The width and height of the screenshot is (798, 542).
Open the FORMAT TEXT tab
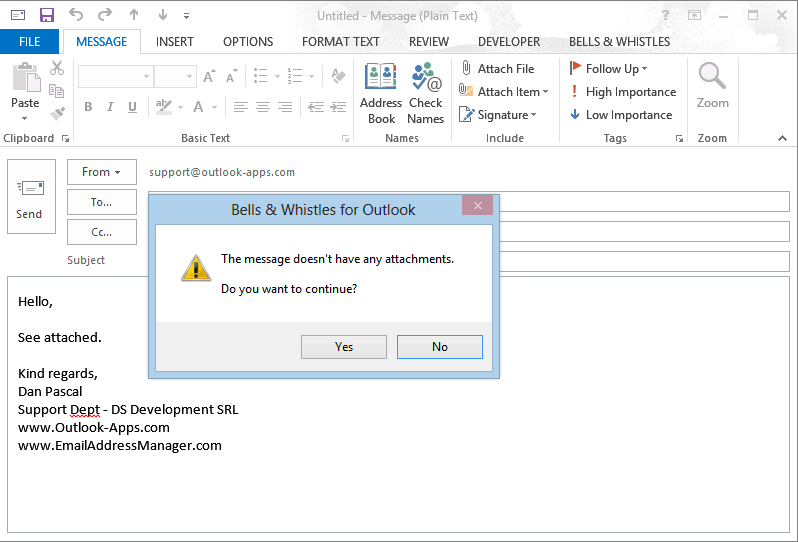tap(341, 42)
